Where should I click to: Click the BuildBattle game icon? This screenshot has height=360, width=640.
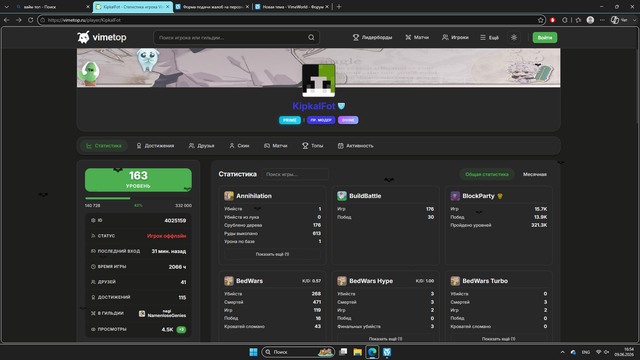click(x=342, y=196)
